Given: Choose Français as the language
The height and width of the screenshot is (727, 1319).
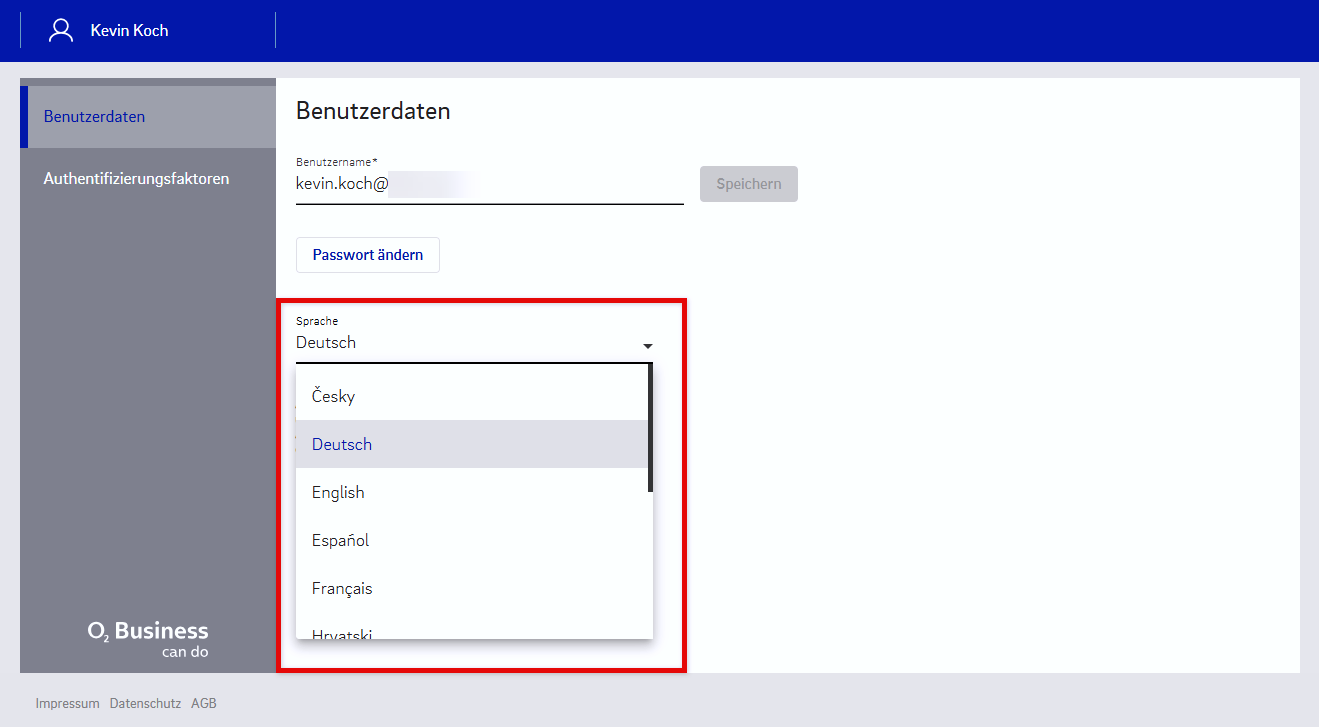Looking at the screenshot, I should pyautogui.click(x=342, y=588).
